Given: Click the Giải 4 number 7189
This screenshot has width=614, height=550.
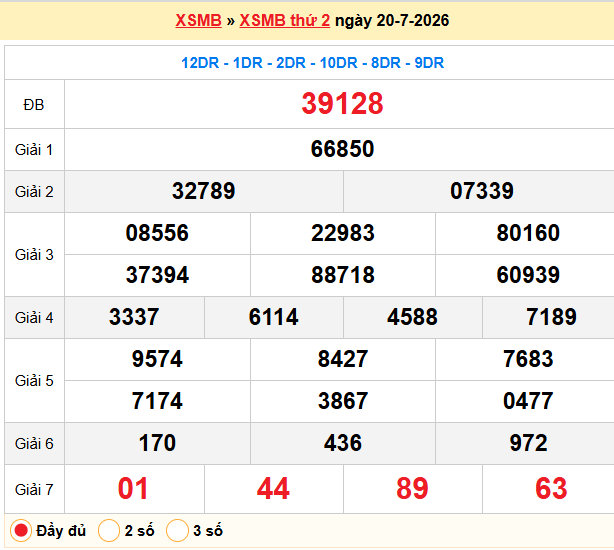Looking at the screenshot, I should 551,317.
